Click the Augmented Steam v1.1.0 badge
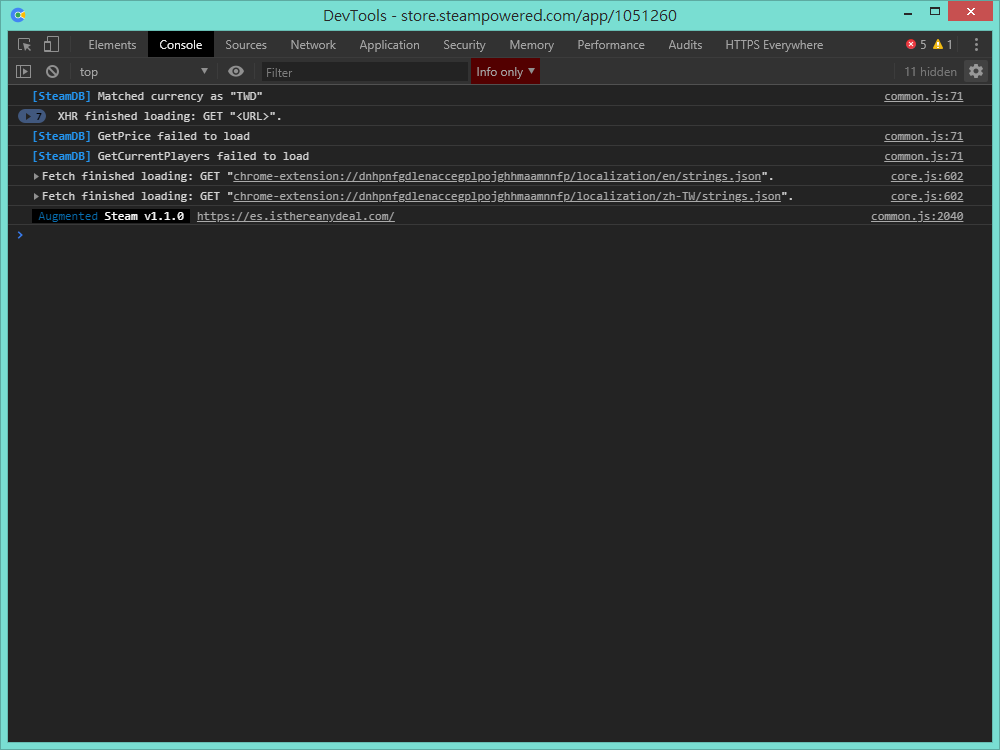Image resolution: width=1000 pixels, height=750 pixels. 111,216
